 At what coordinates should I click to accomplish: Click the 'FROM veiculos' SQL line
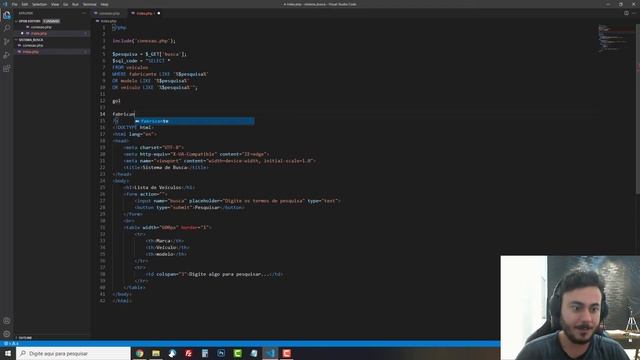(x=130, y=67)
